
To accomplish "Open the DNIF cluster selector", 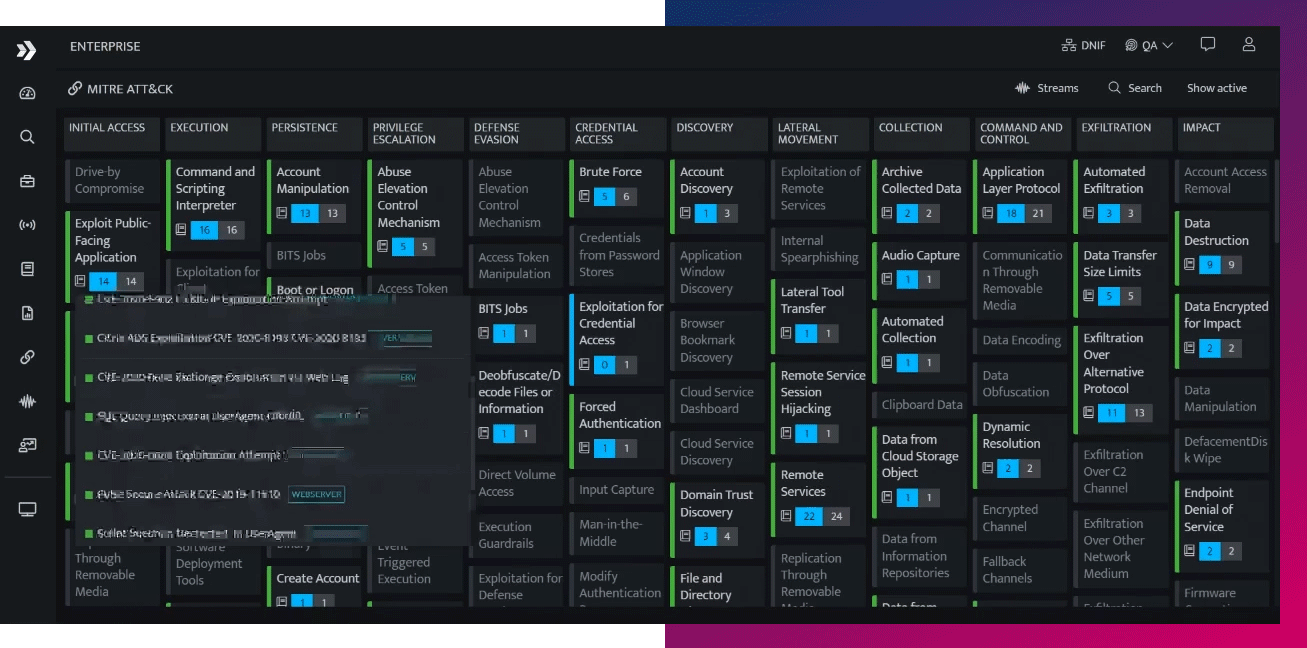I will click(x=1084, y=46).
